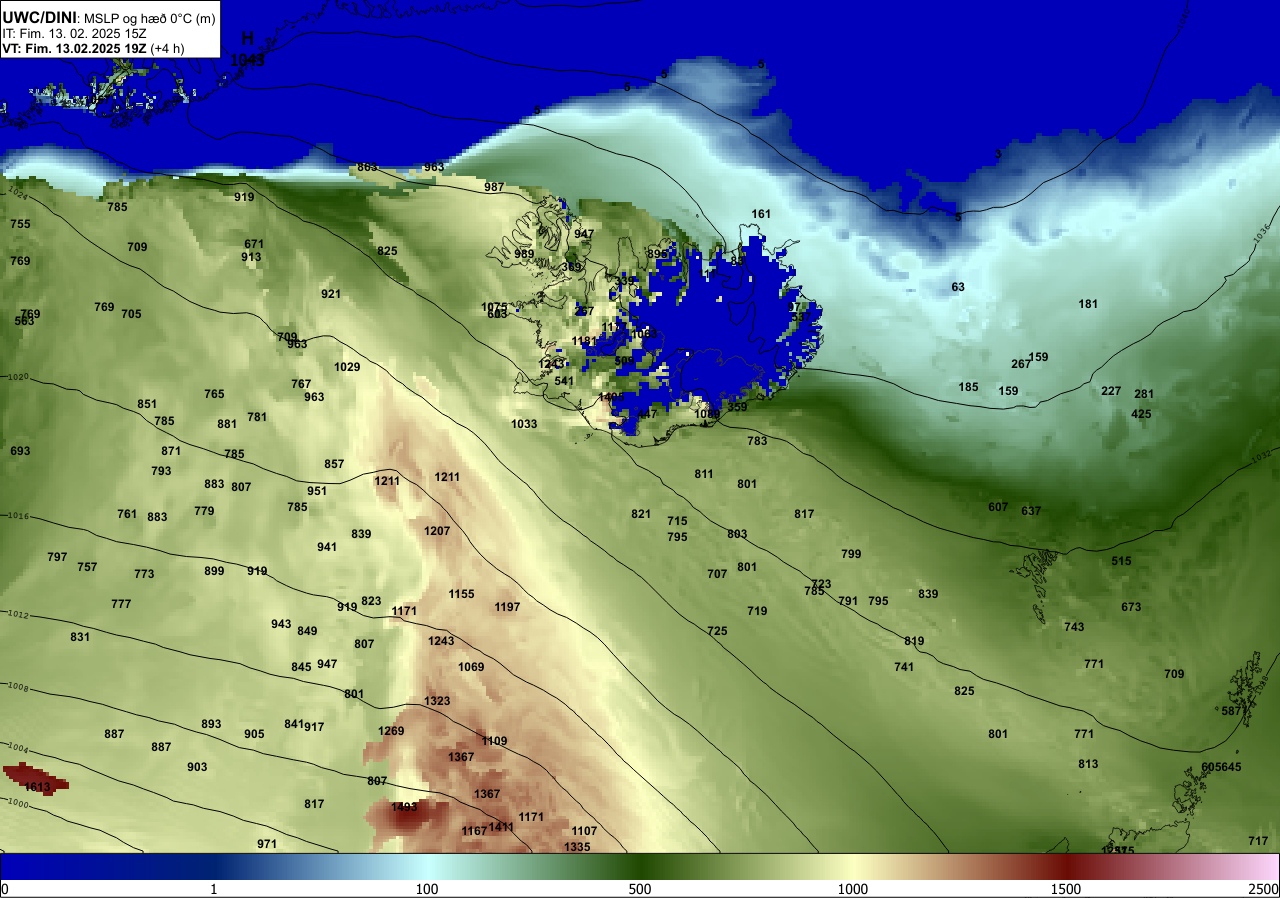Click the 903 height value
1280x898 pixels.
tap(197, 767)
